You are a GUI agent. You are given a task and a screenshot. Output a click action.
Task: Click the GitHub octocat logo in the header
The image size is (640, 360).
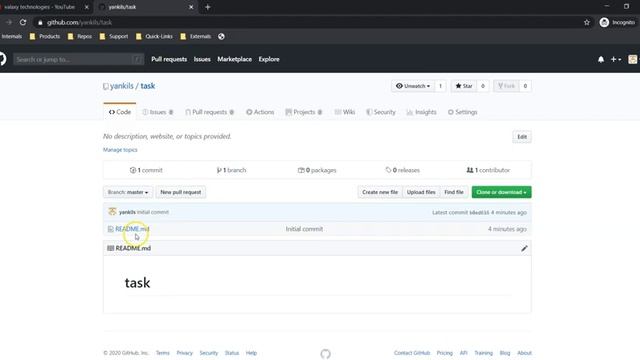coord(2,59)
